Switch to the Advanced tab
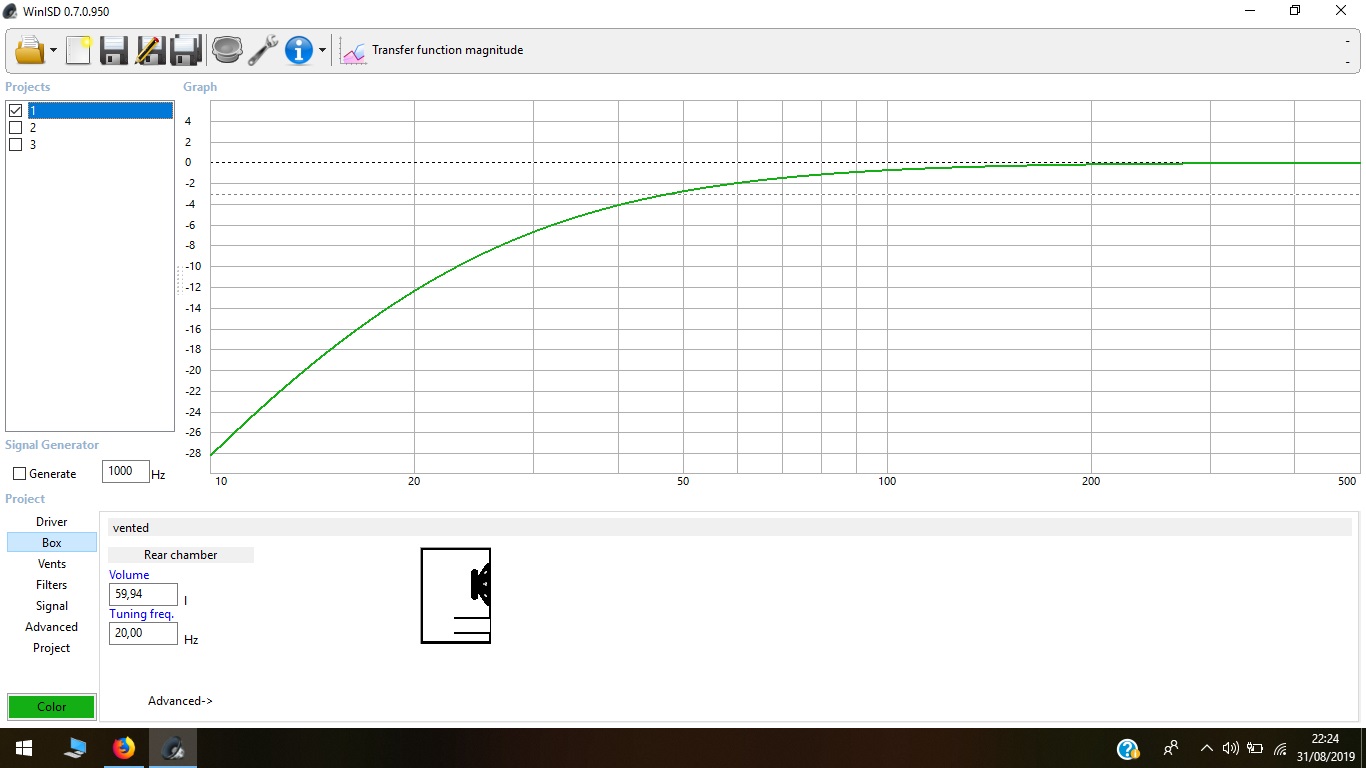The height and width of the screenshot is (768, 1366). click(52, 627)
